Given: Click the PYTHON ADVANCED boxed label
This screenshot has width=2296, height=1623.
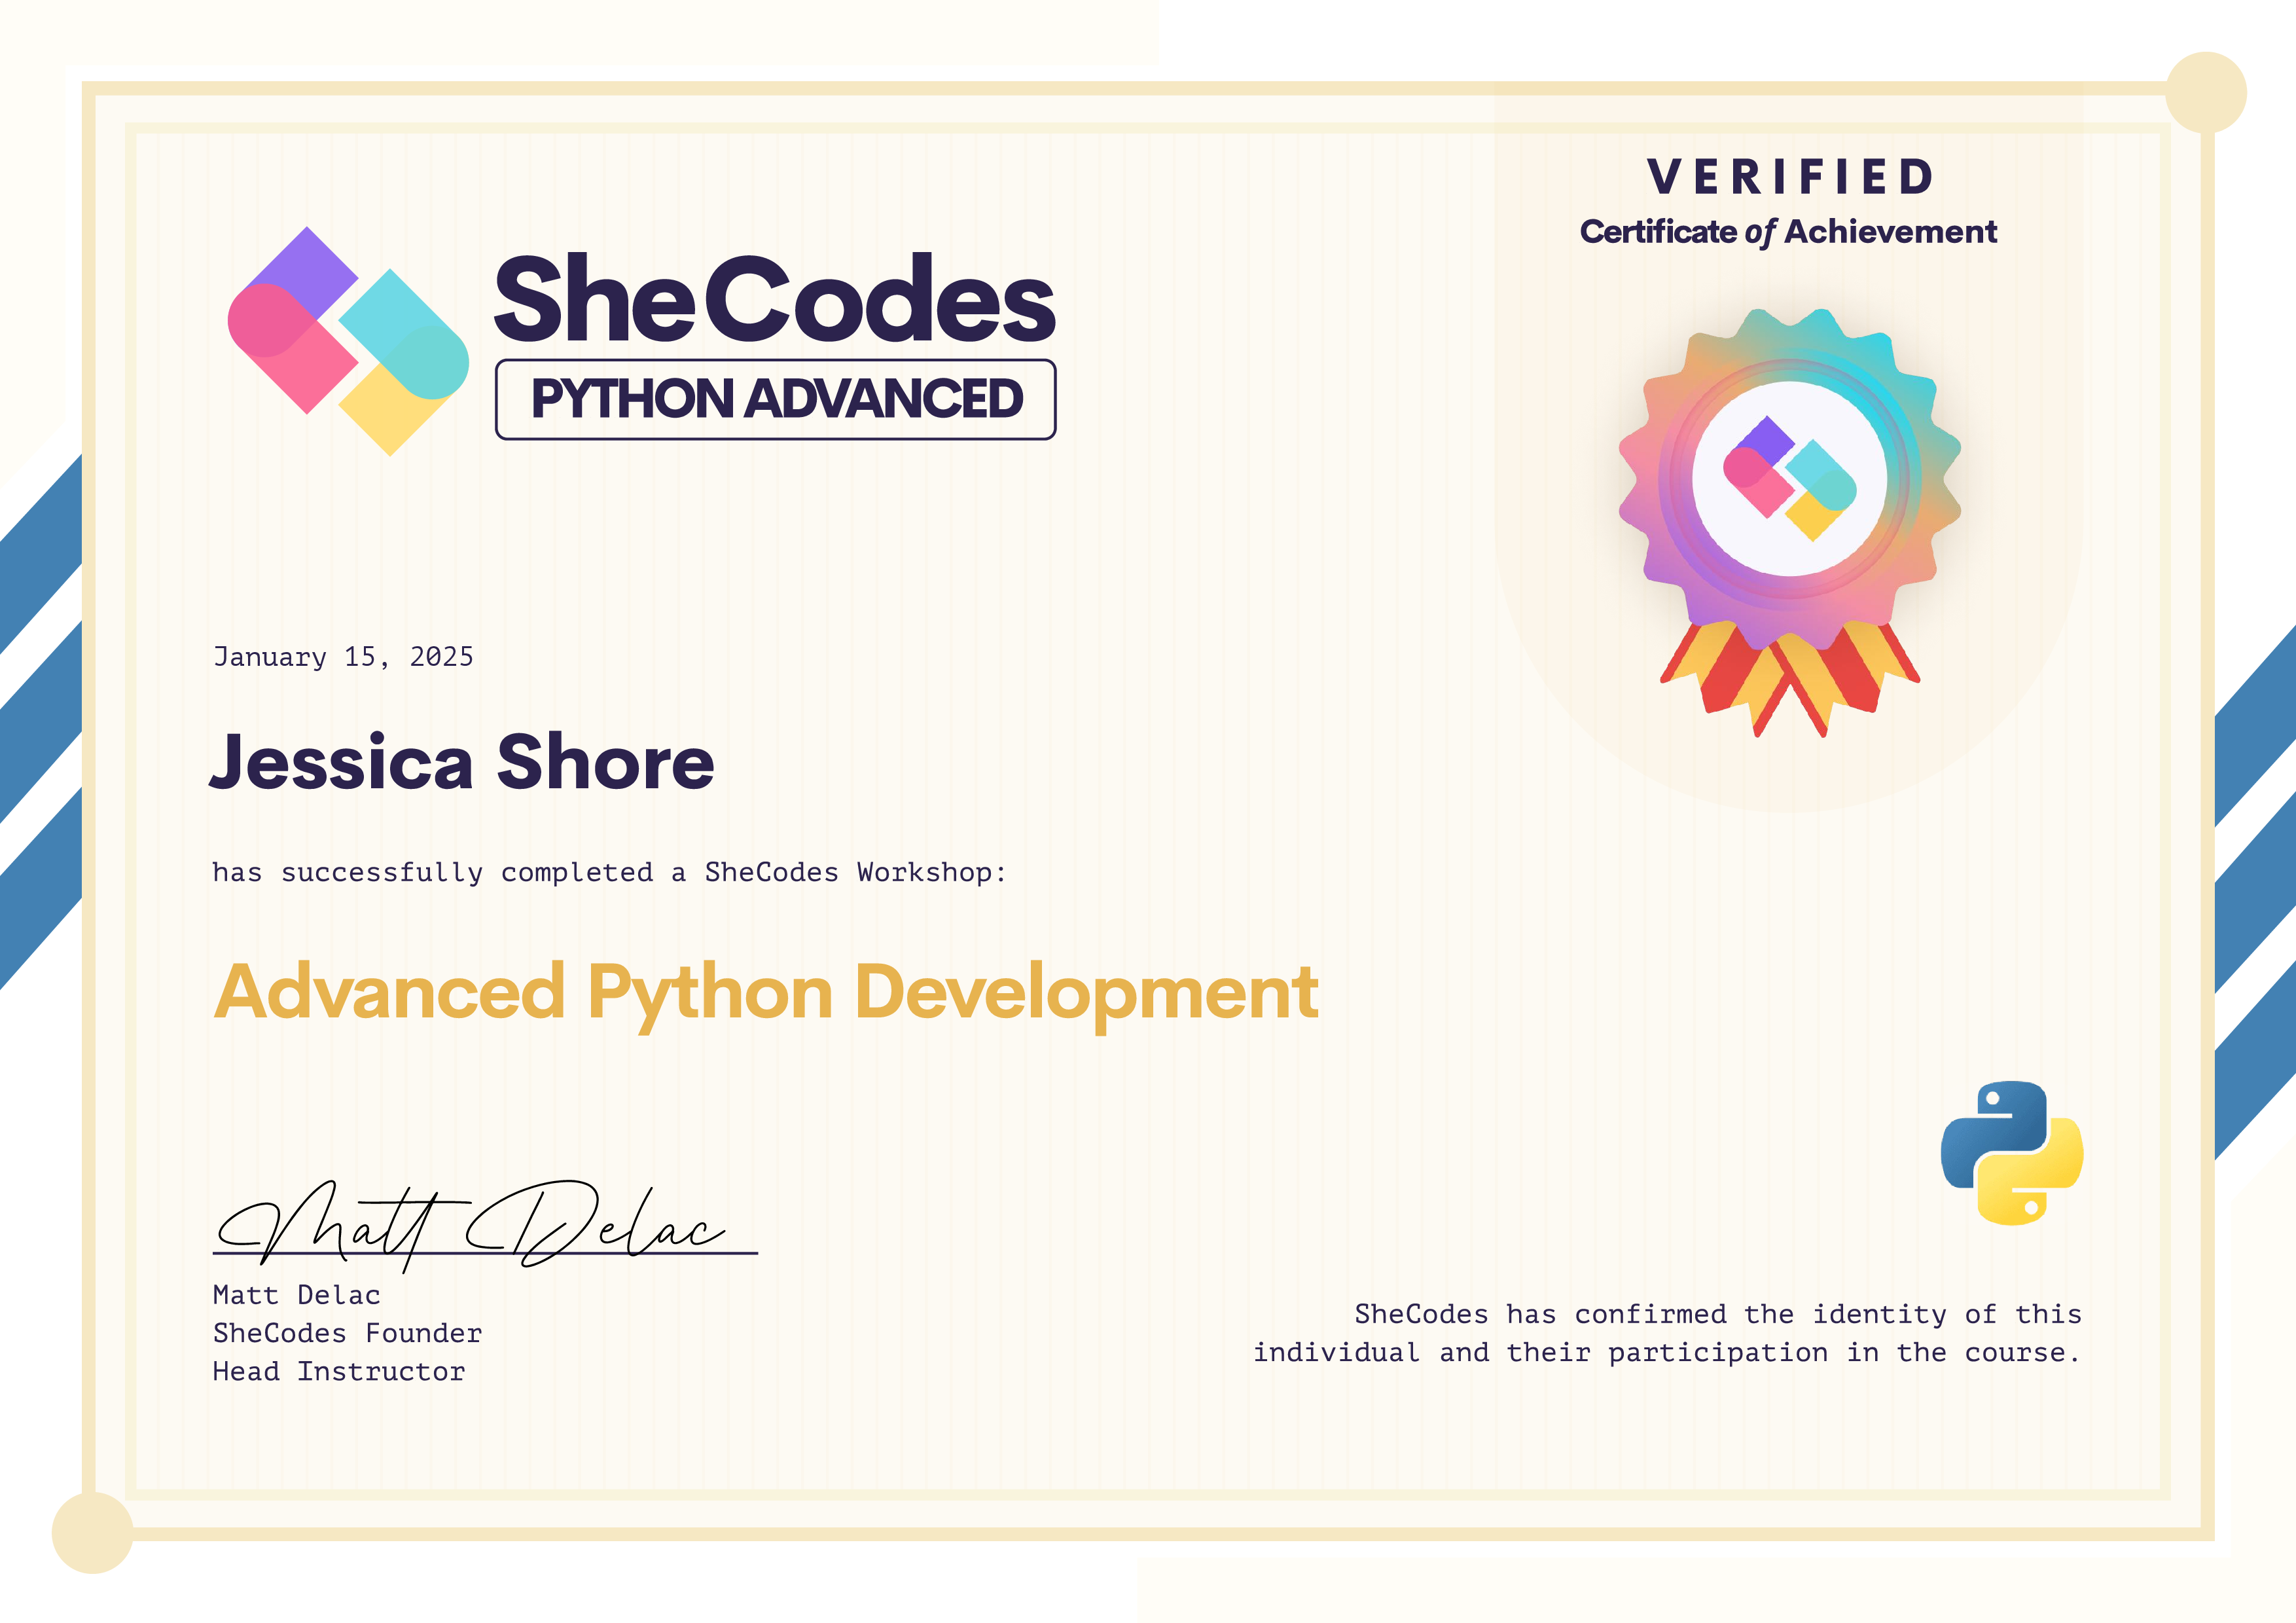Looking at the screenshot, I should pos(776,399).
